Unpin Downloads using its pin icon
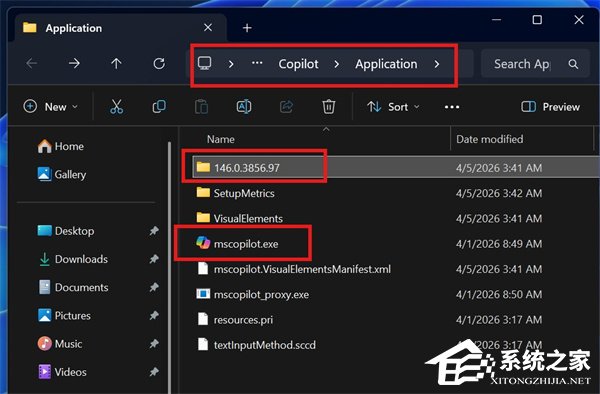600x394 pixels. coord(154,259)
